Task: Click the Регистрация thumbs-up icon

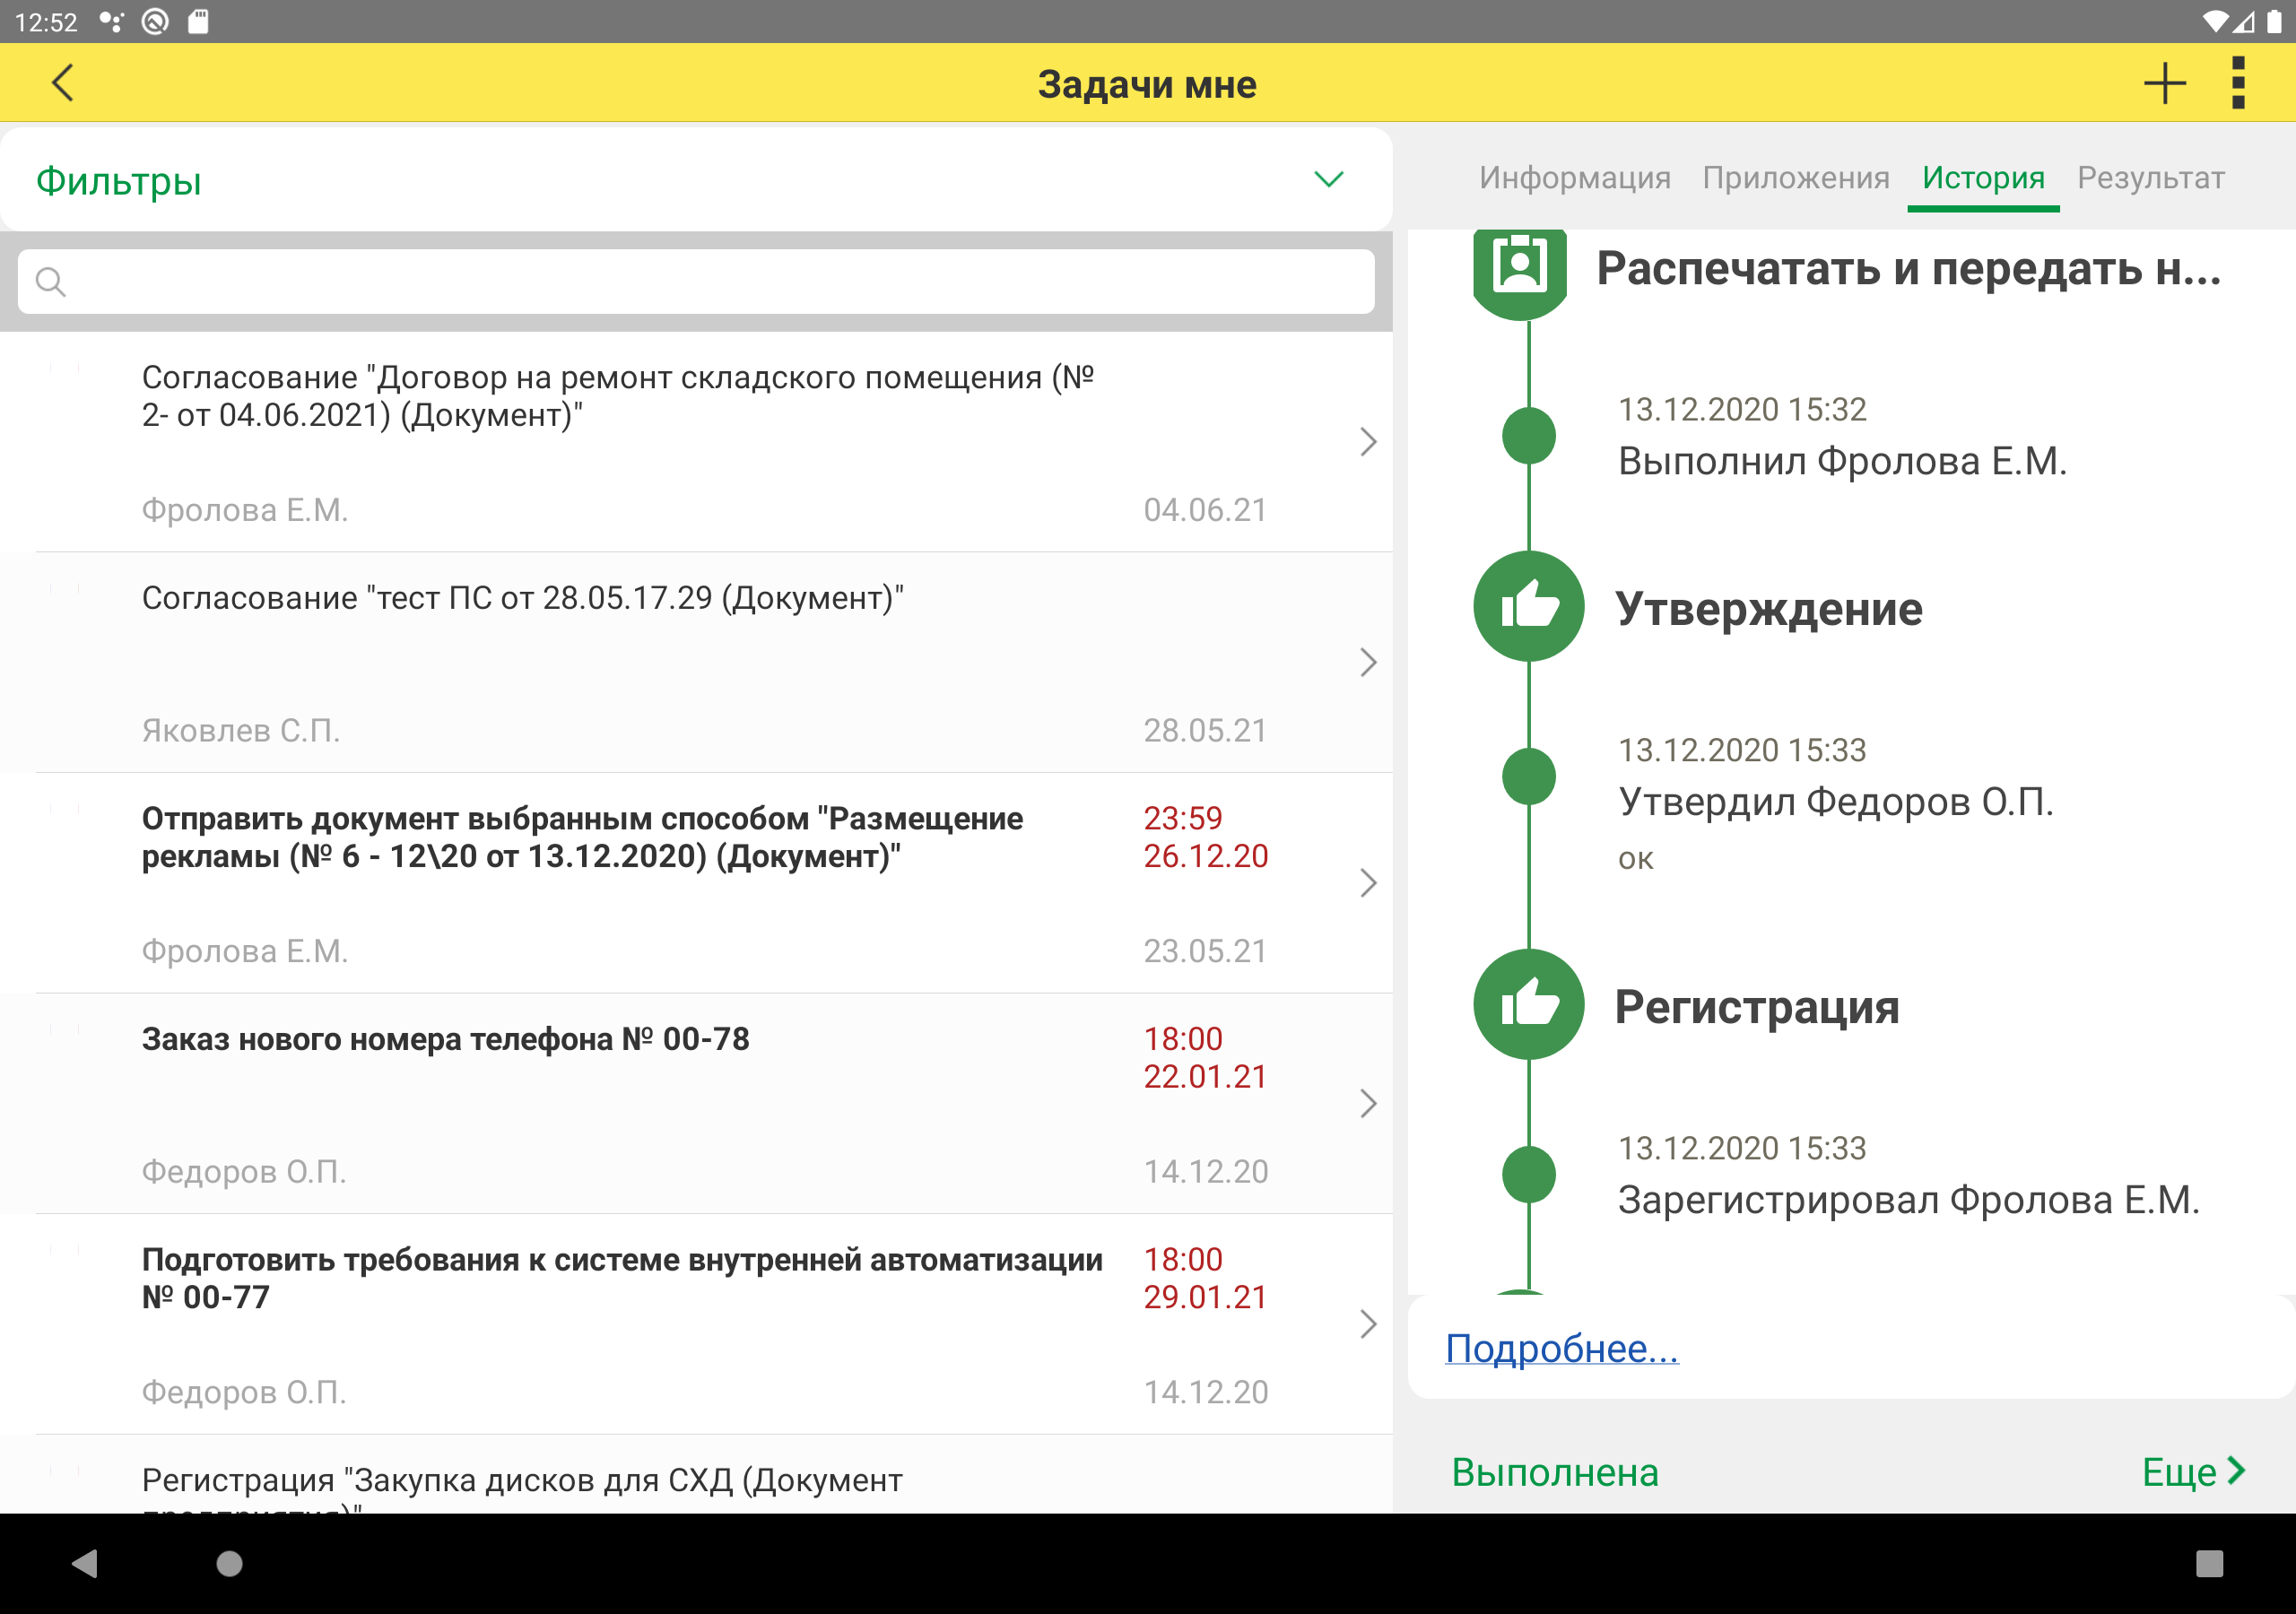Action: click(1528, 1004)
